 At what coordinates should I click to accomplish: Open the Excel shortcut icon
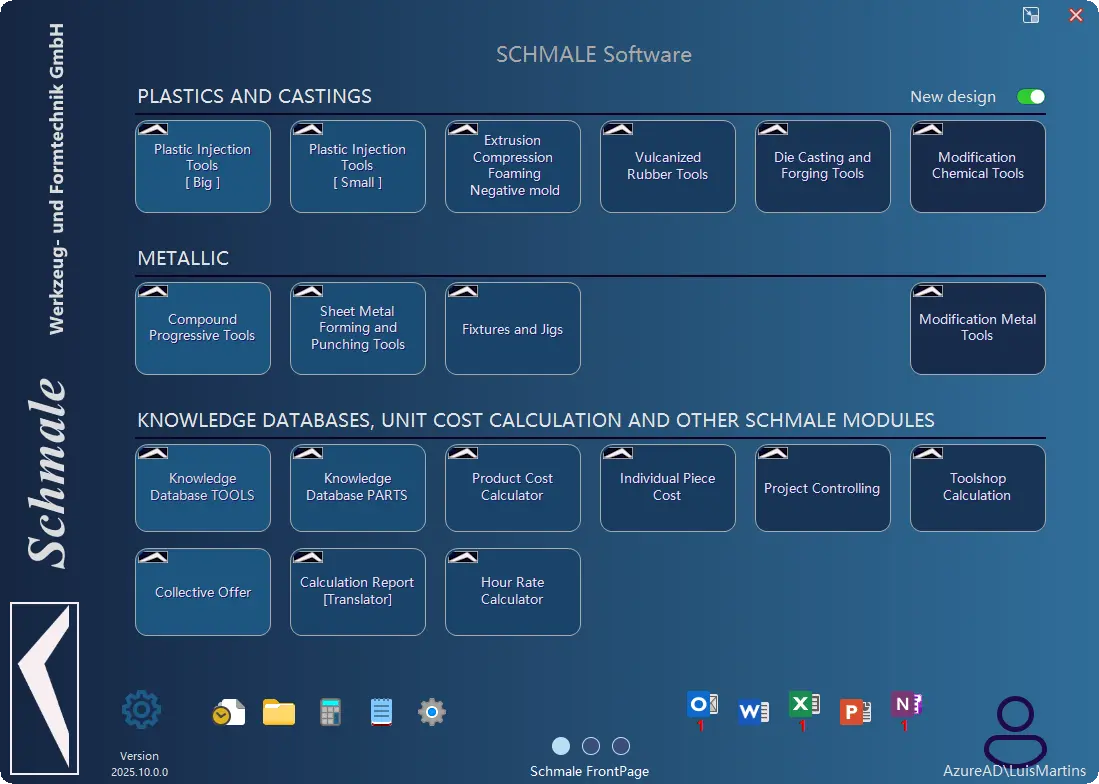[x=804, y=705]
